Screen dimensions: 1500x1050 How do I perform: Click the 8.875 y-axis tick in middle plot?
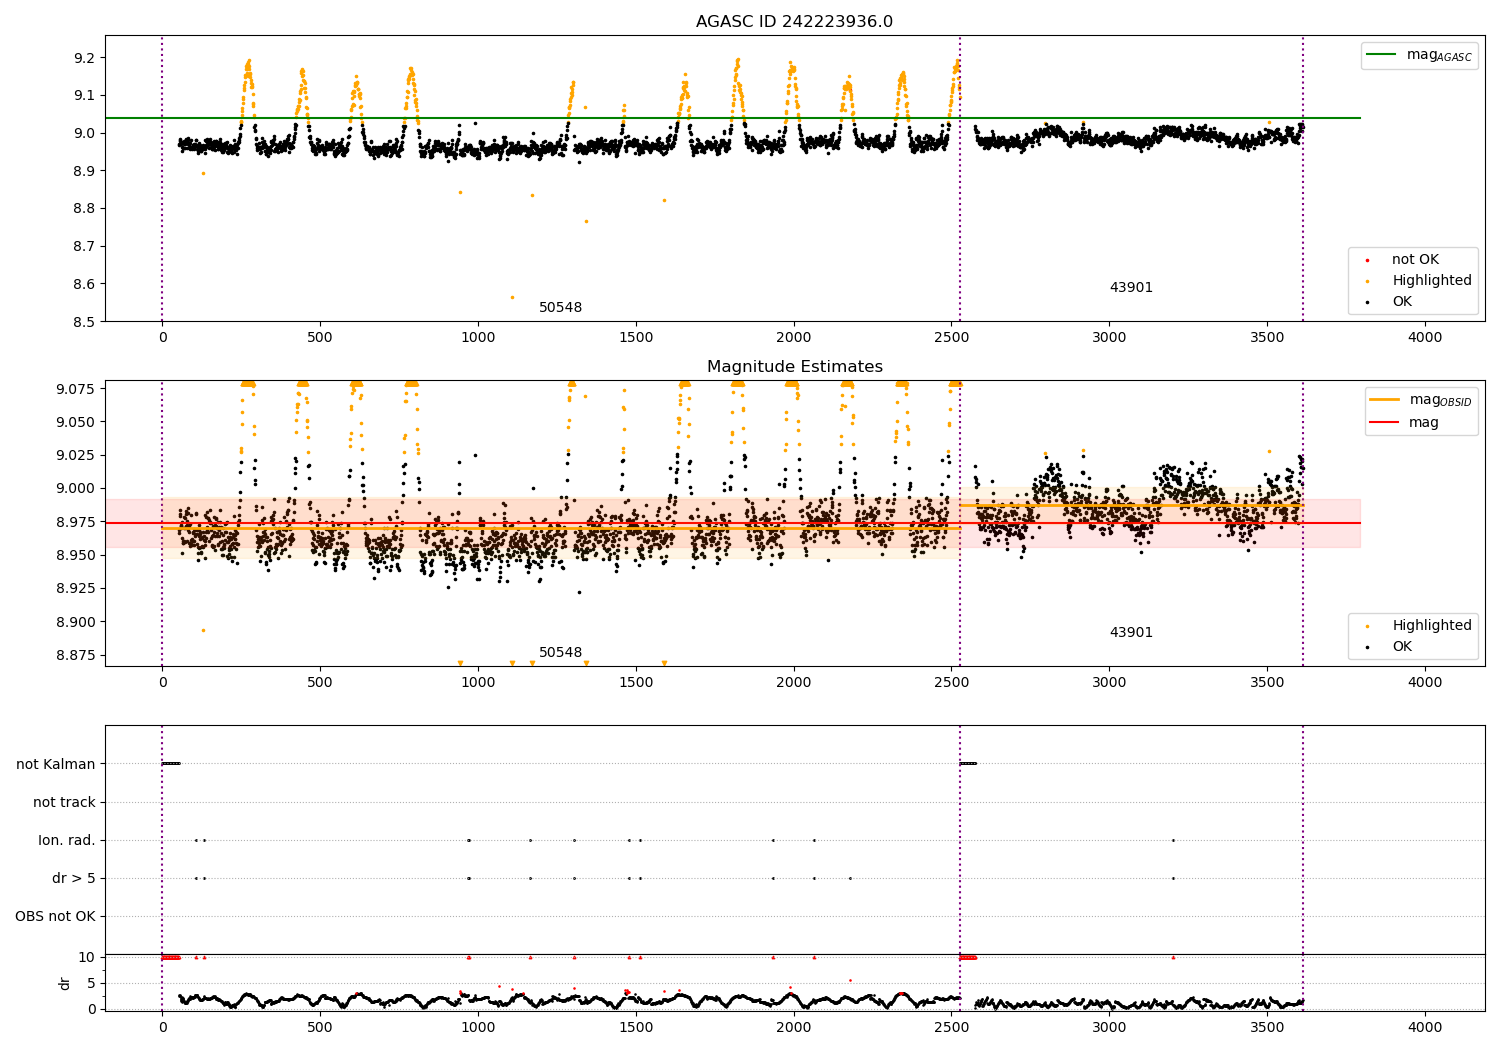tap(77, 655)
